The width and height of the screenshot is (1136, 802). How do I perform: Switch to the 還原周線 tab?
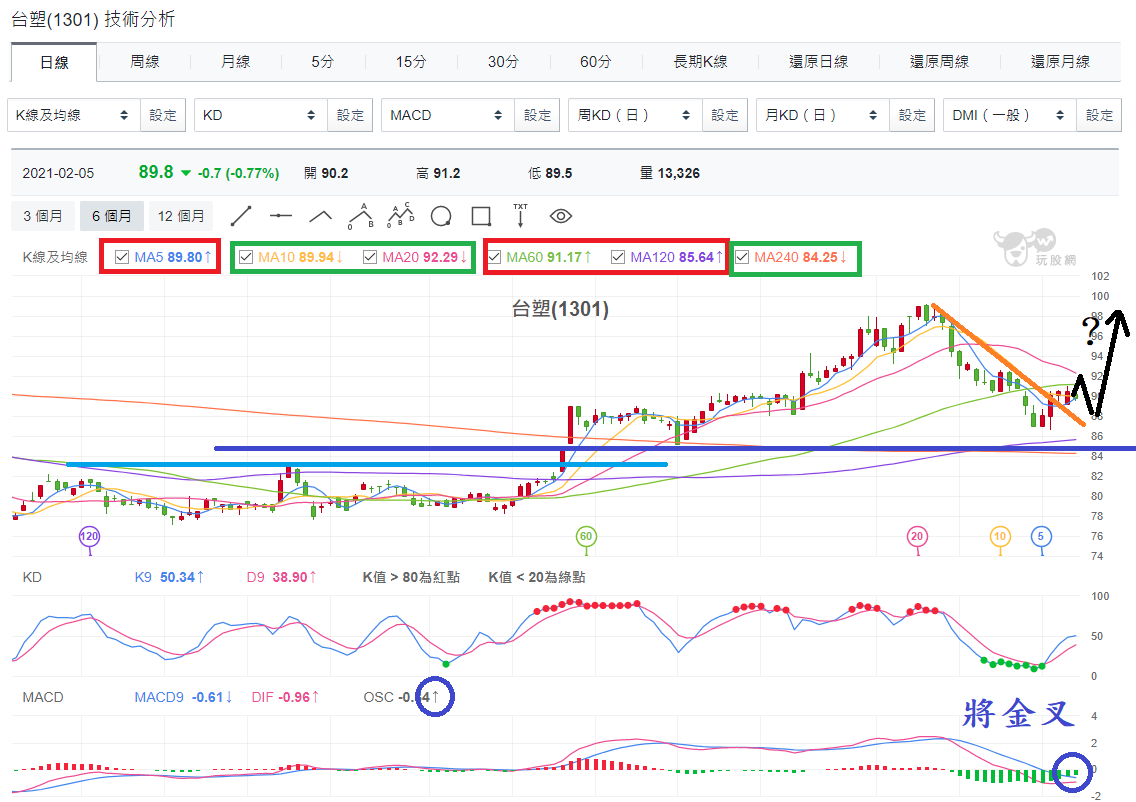click(x=939, y=62)
